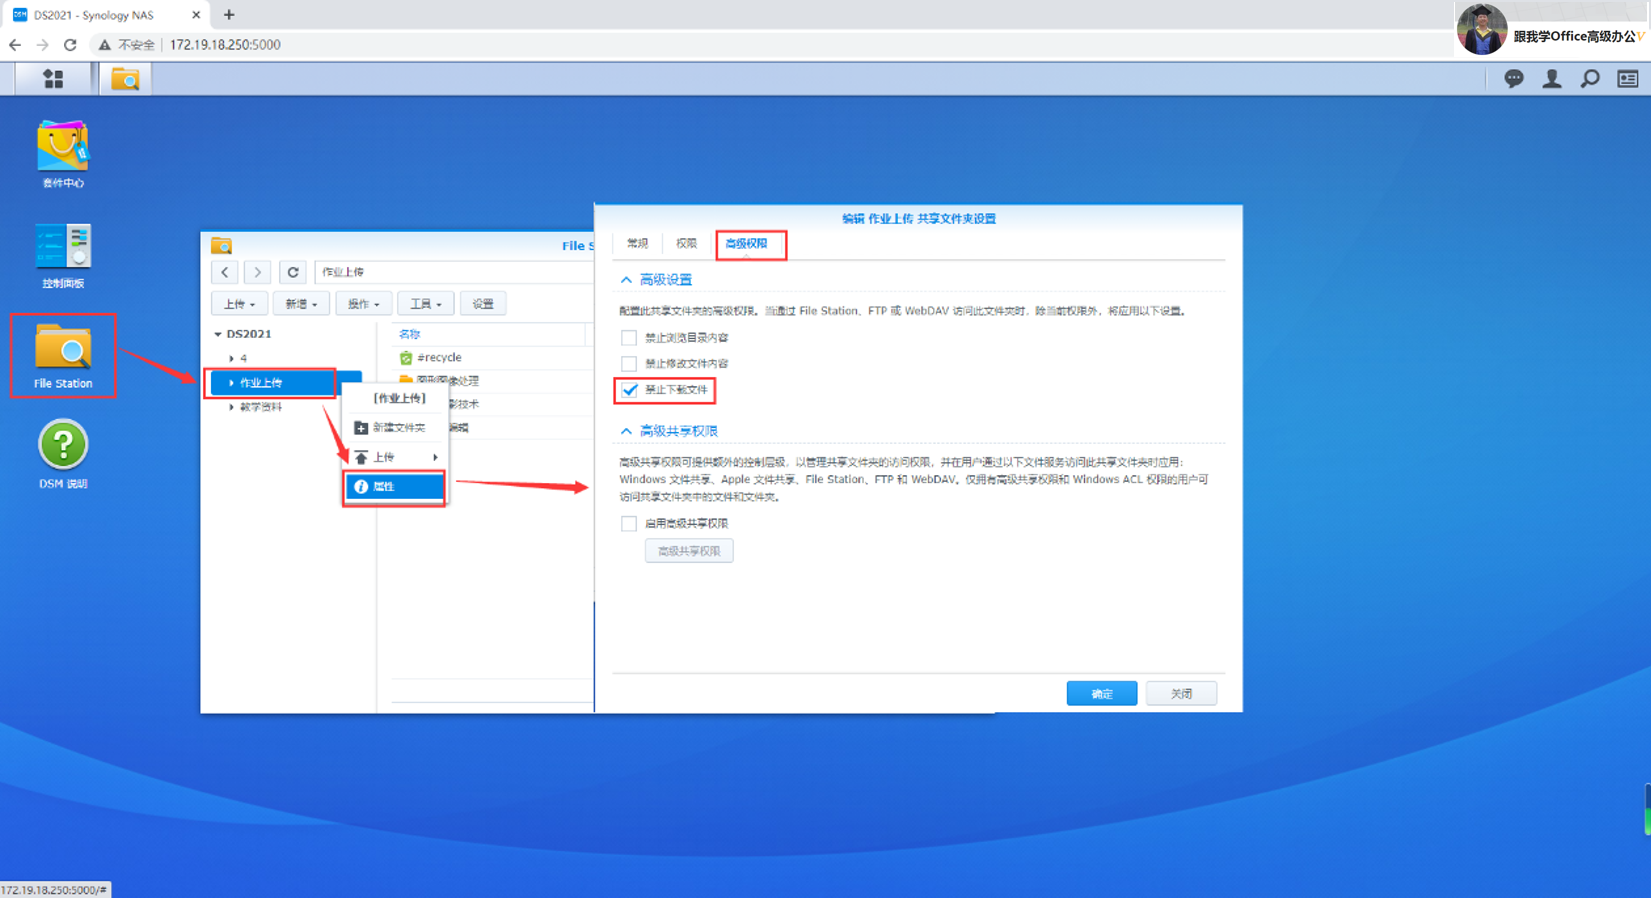Click the upload arrow icon in context menu
Viewport: 1651px width, 898px height.
(361, 457)
